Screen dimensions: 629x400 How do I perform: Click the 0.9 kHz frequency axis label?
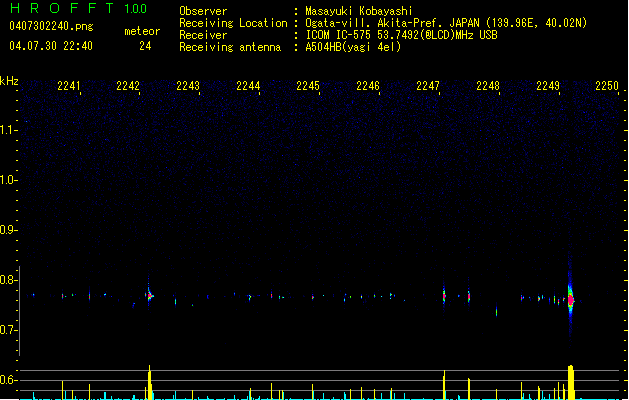tap(8, 230)
